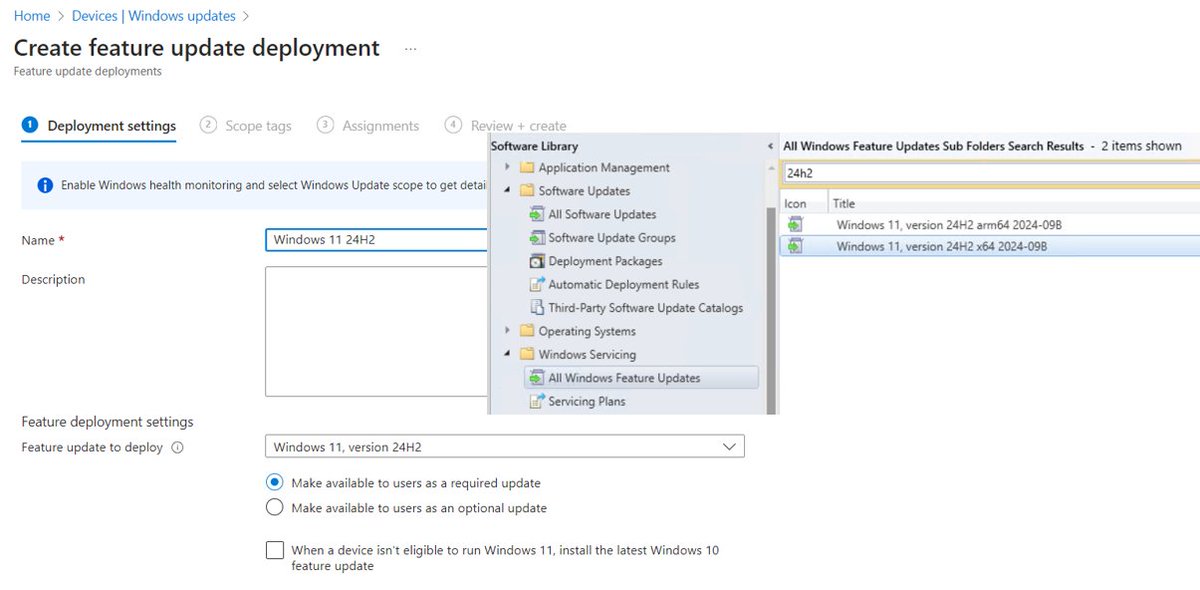
Task: Select the Windows 11 version 24H2 arm64 row
Action: pos(990,225)
